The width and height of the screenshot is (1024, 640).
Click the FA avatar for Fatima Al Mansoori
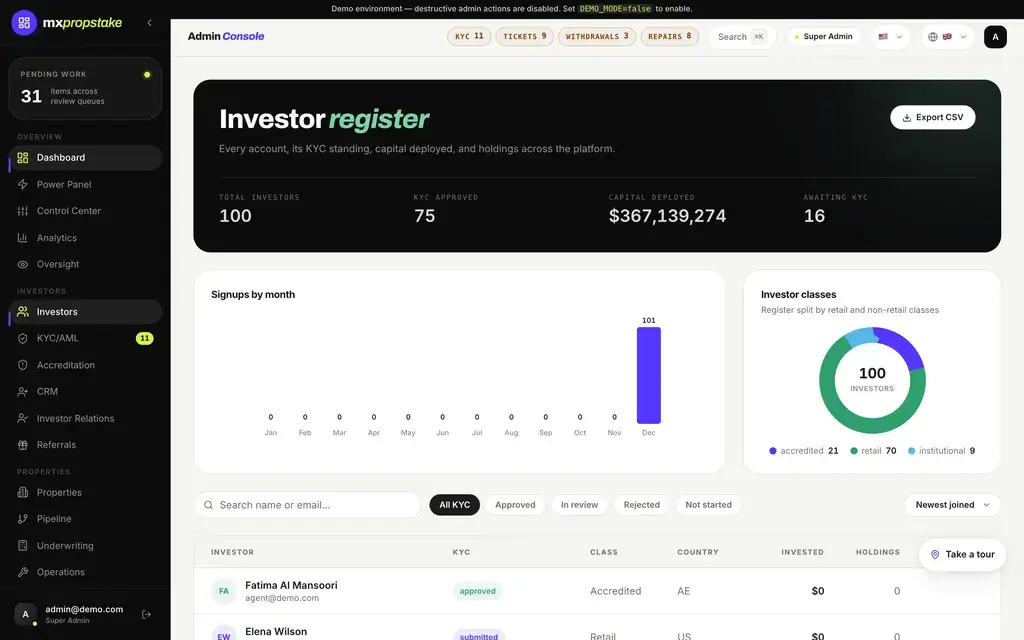click(223, 591)
